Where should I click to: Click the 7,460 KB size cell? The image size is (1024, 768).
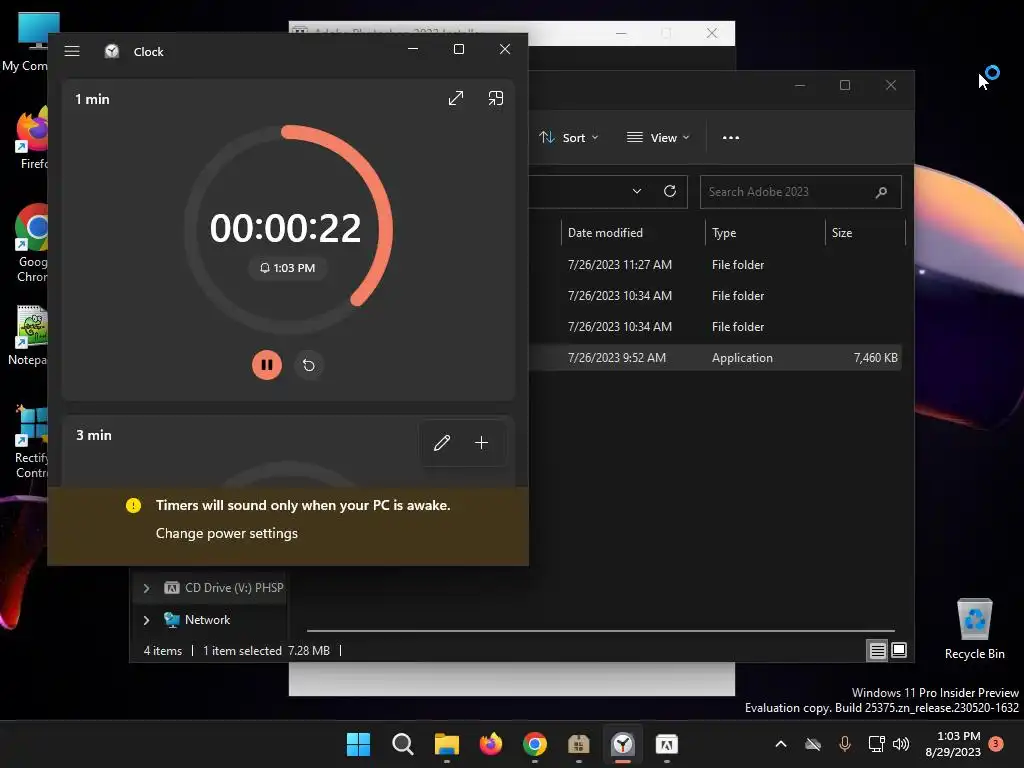click(x=875, y=358)
